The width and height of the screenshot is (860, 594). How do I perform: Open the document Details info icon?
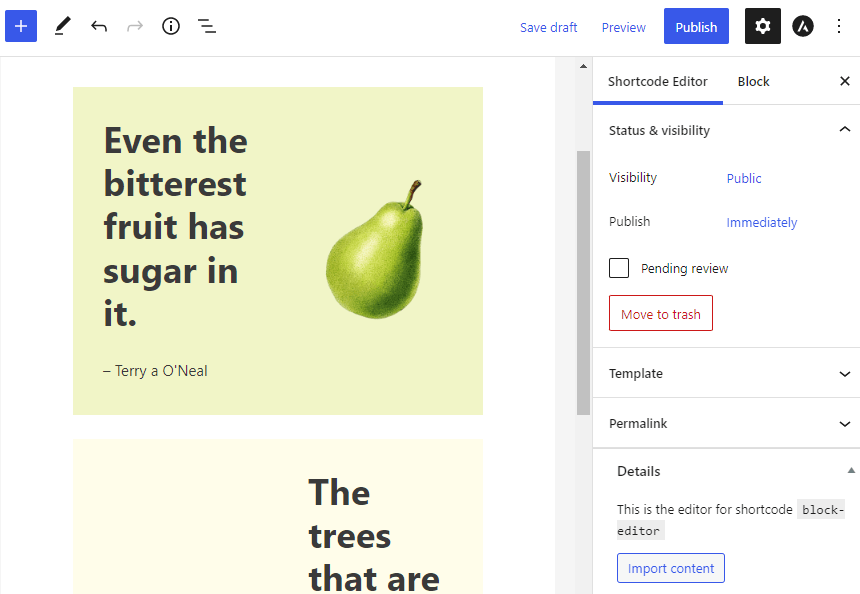pyautogui.click(x=171, y=26)
